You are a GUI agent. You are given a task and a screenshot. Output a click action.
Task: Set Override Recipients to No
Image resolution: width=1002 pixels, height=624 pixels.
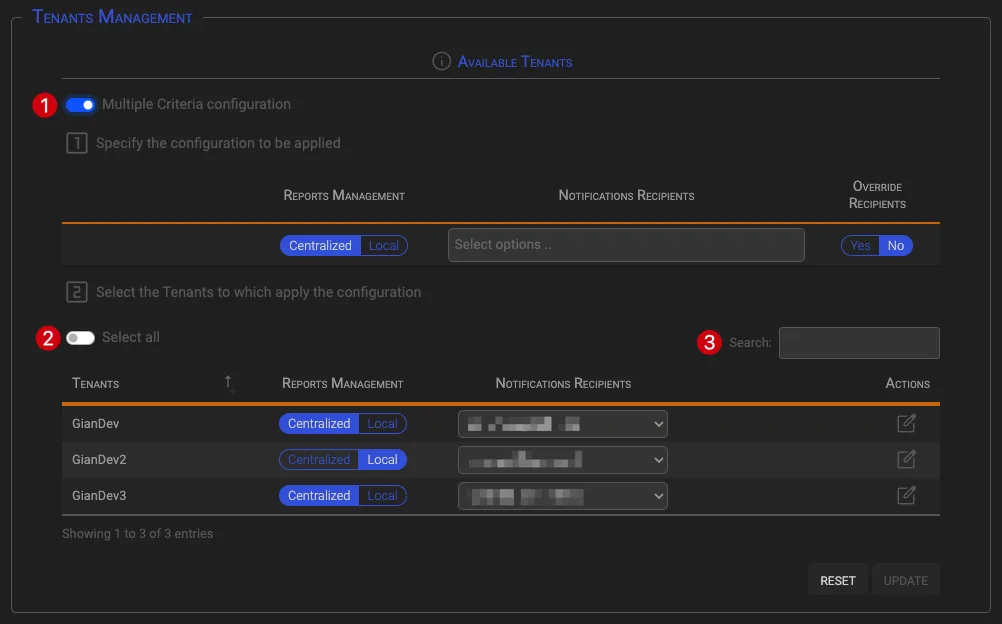click(895, 246)
